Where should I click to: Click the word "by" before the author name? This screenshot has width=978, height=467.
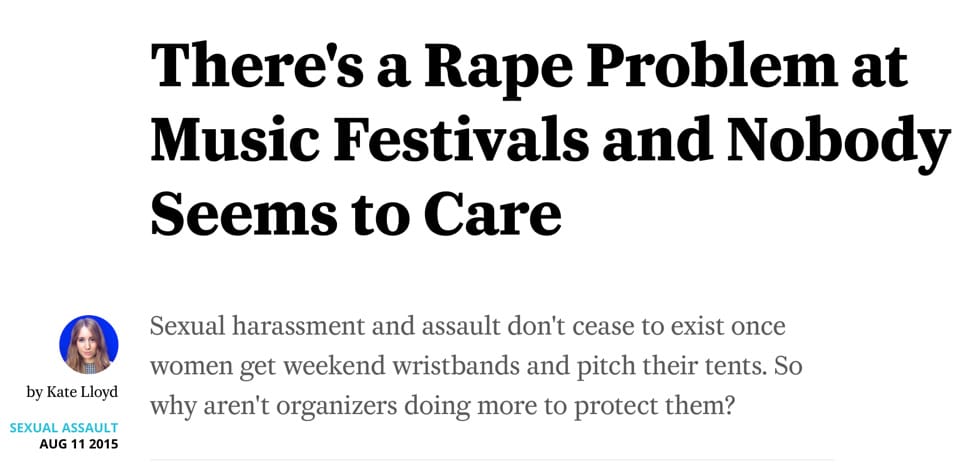click(x=34, y=390)
